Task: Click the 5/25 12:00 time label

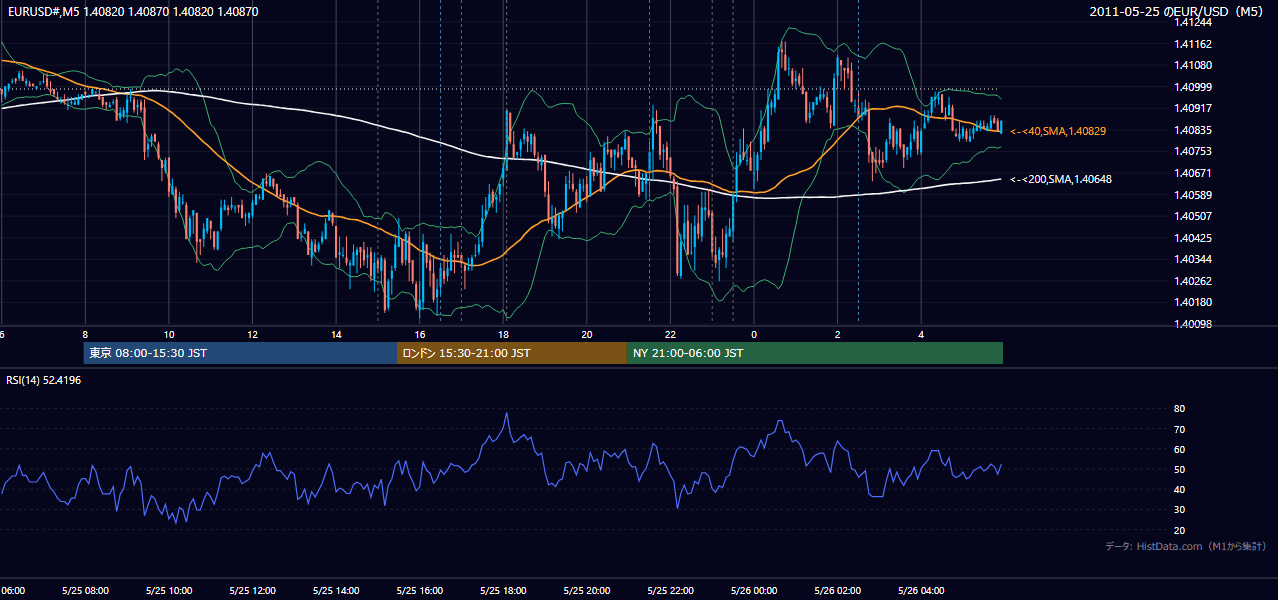Action: point(252,591)
